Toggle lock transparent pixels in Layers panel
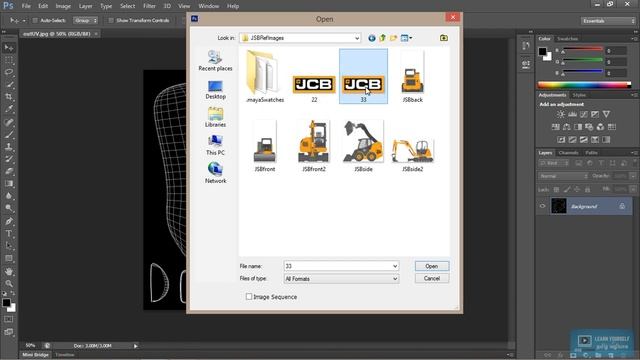Viewport: 640px width, 360px height. click(556, 189)
